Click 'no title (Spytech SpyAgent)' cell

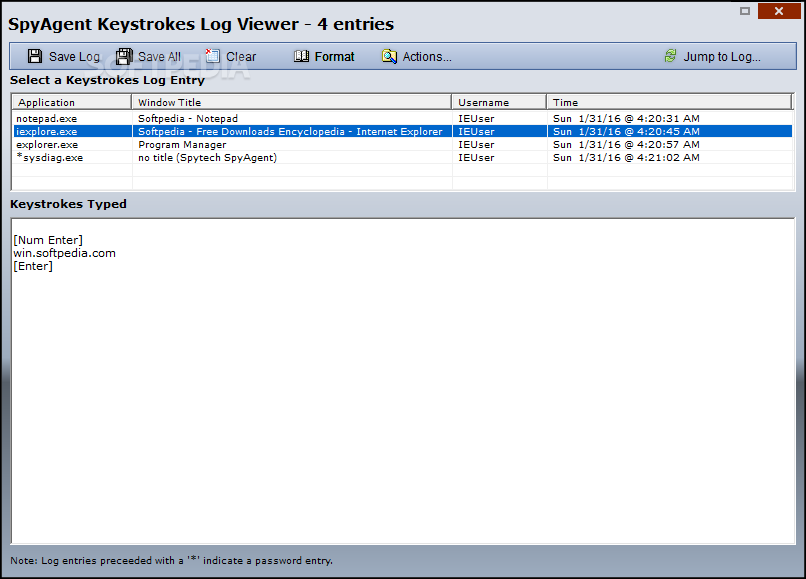point(207,157)
